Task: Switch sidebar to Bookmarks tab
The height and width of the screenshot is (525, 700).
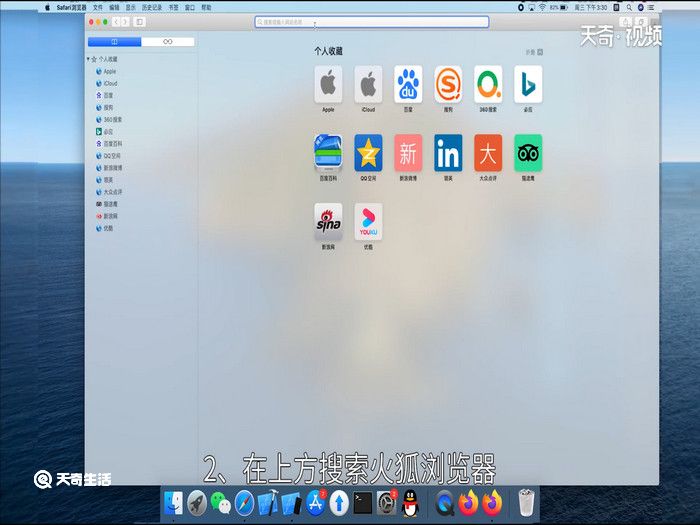Action: (115, 42)
